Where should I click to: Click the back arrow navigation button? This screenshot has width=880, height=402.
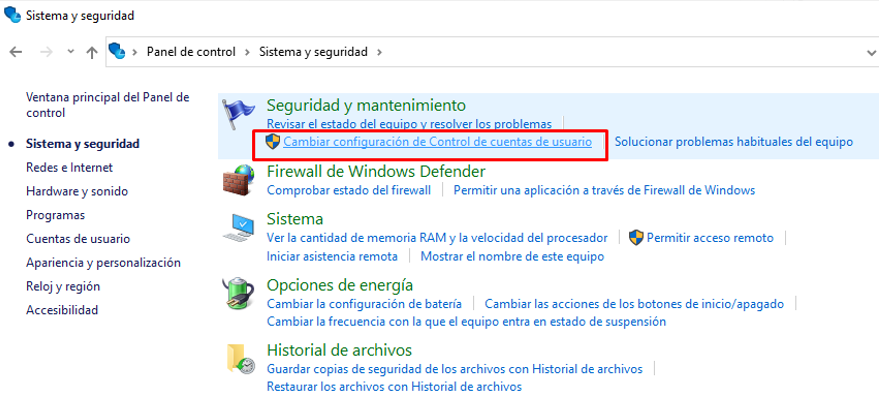(16, 51)
